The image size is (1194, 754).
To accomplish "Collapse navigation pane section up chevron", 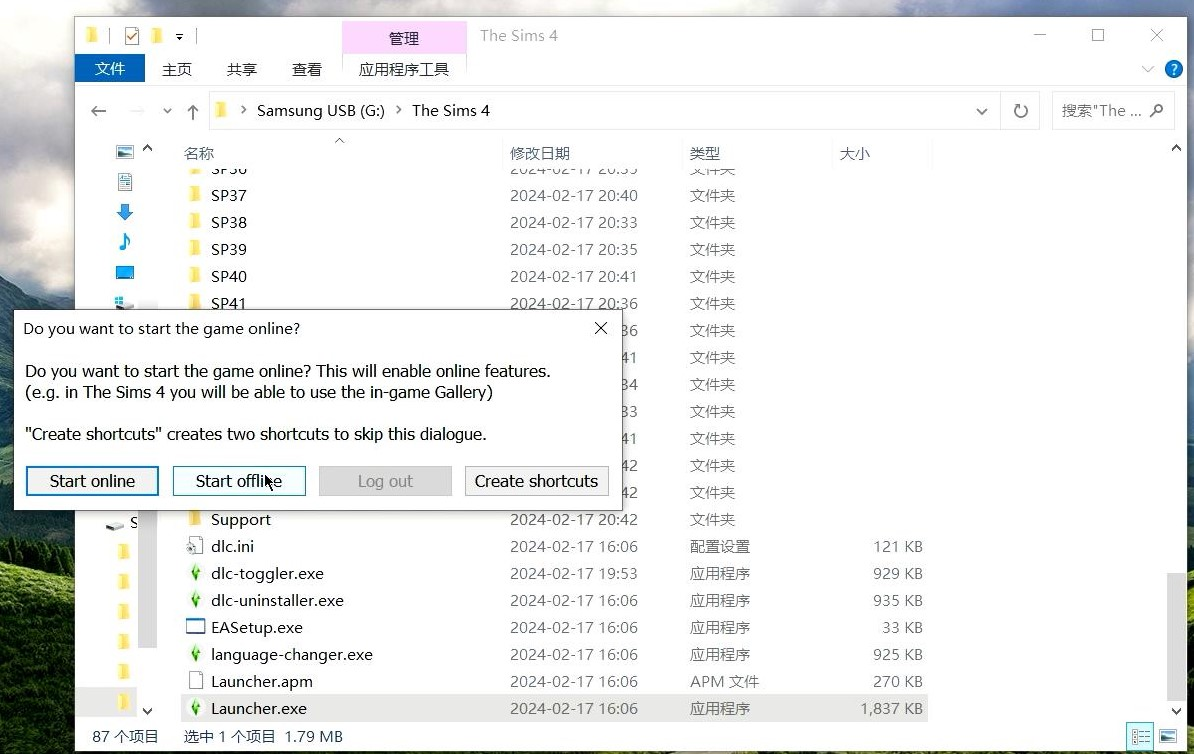I will 148,149.
